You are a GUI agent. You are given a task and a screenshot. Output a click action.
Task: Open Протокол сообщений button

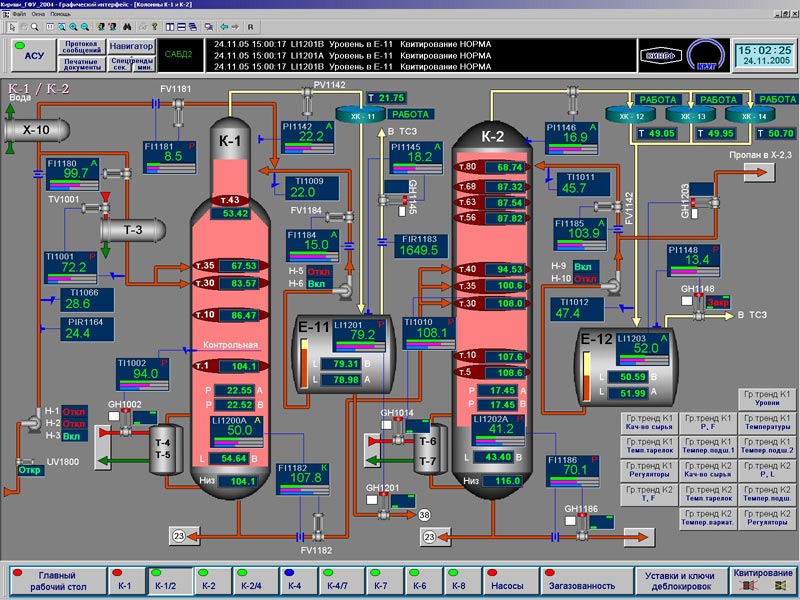80,45
